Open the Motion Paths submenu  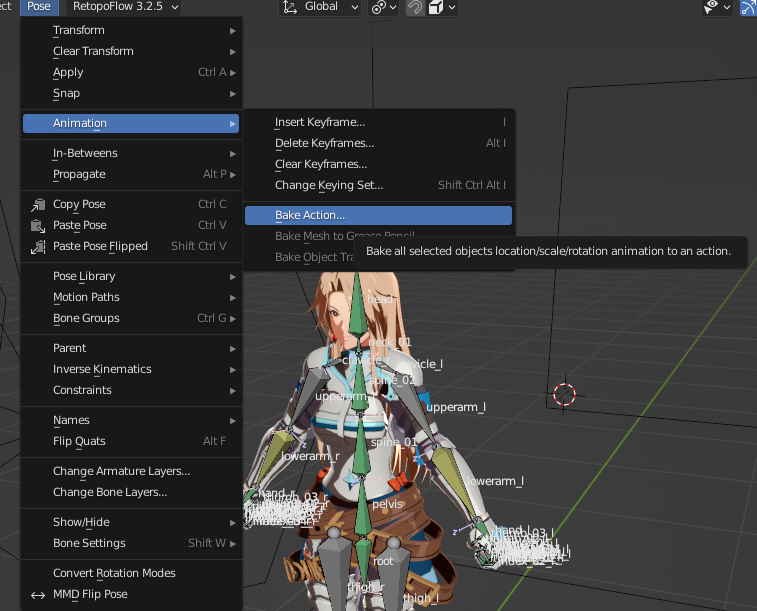131,297
